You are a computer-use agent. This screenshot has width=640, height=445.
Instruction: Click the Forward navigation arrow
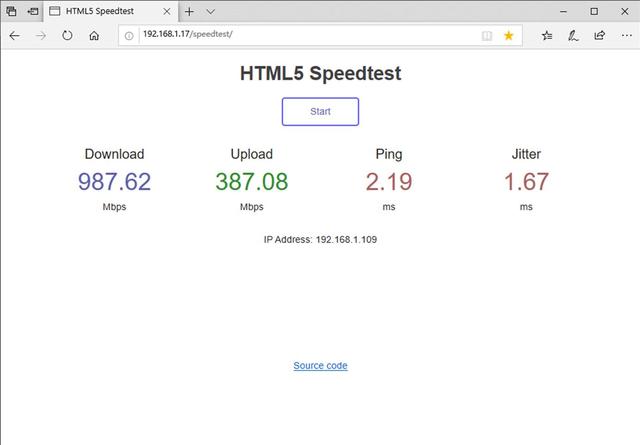point(41,35)
